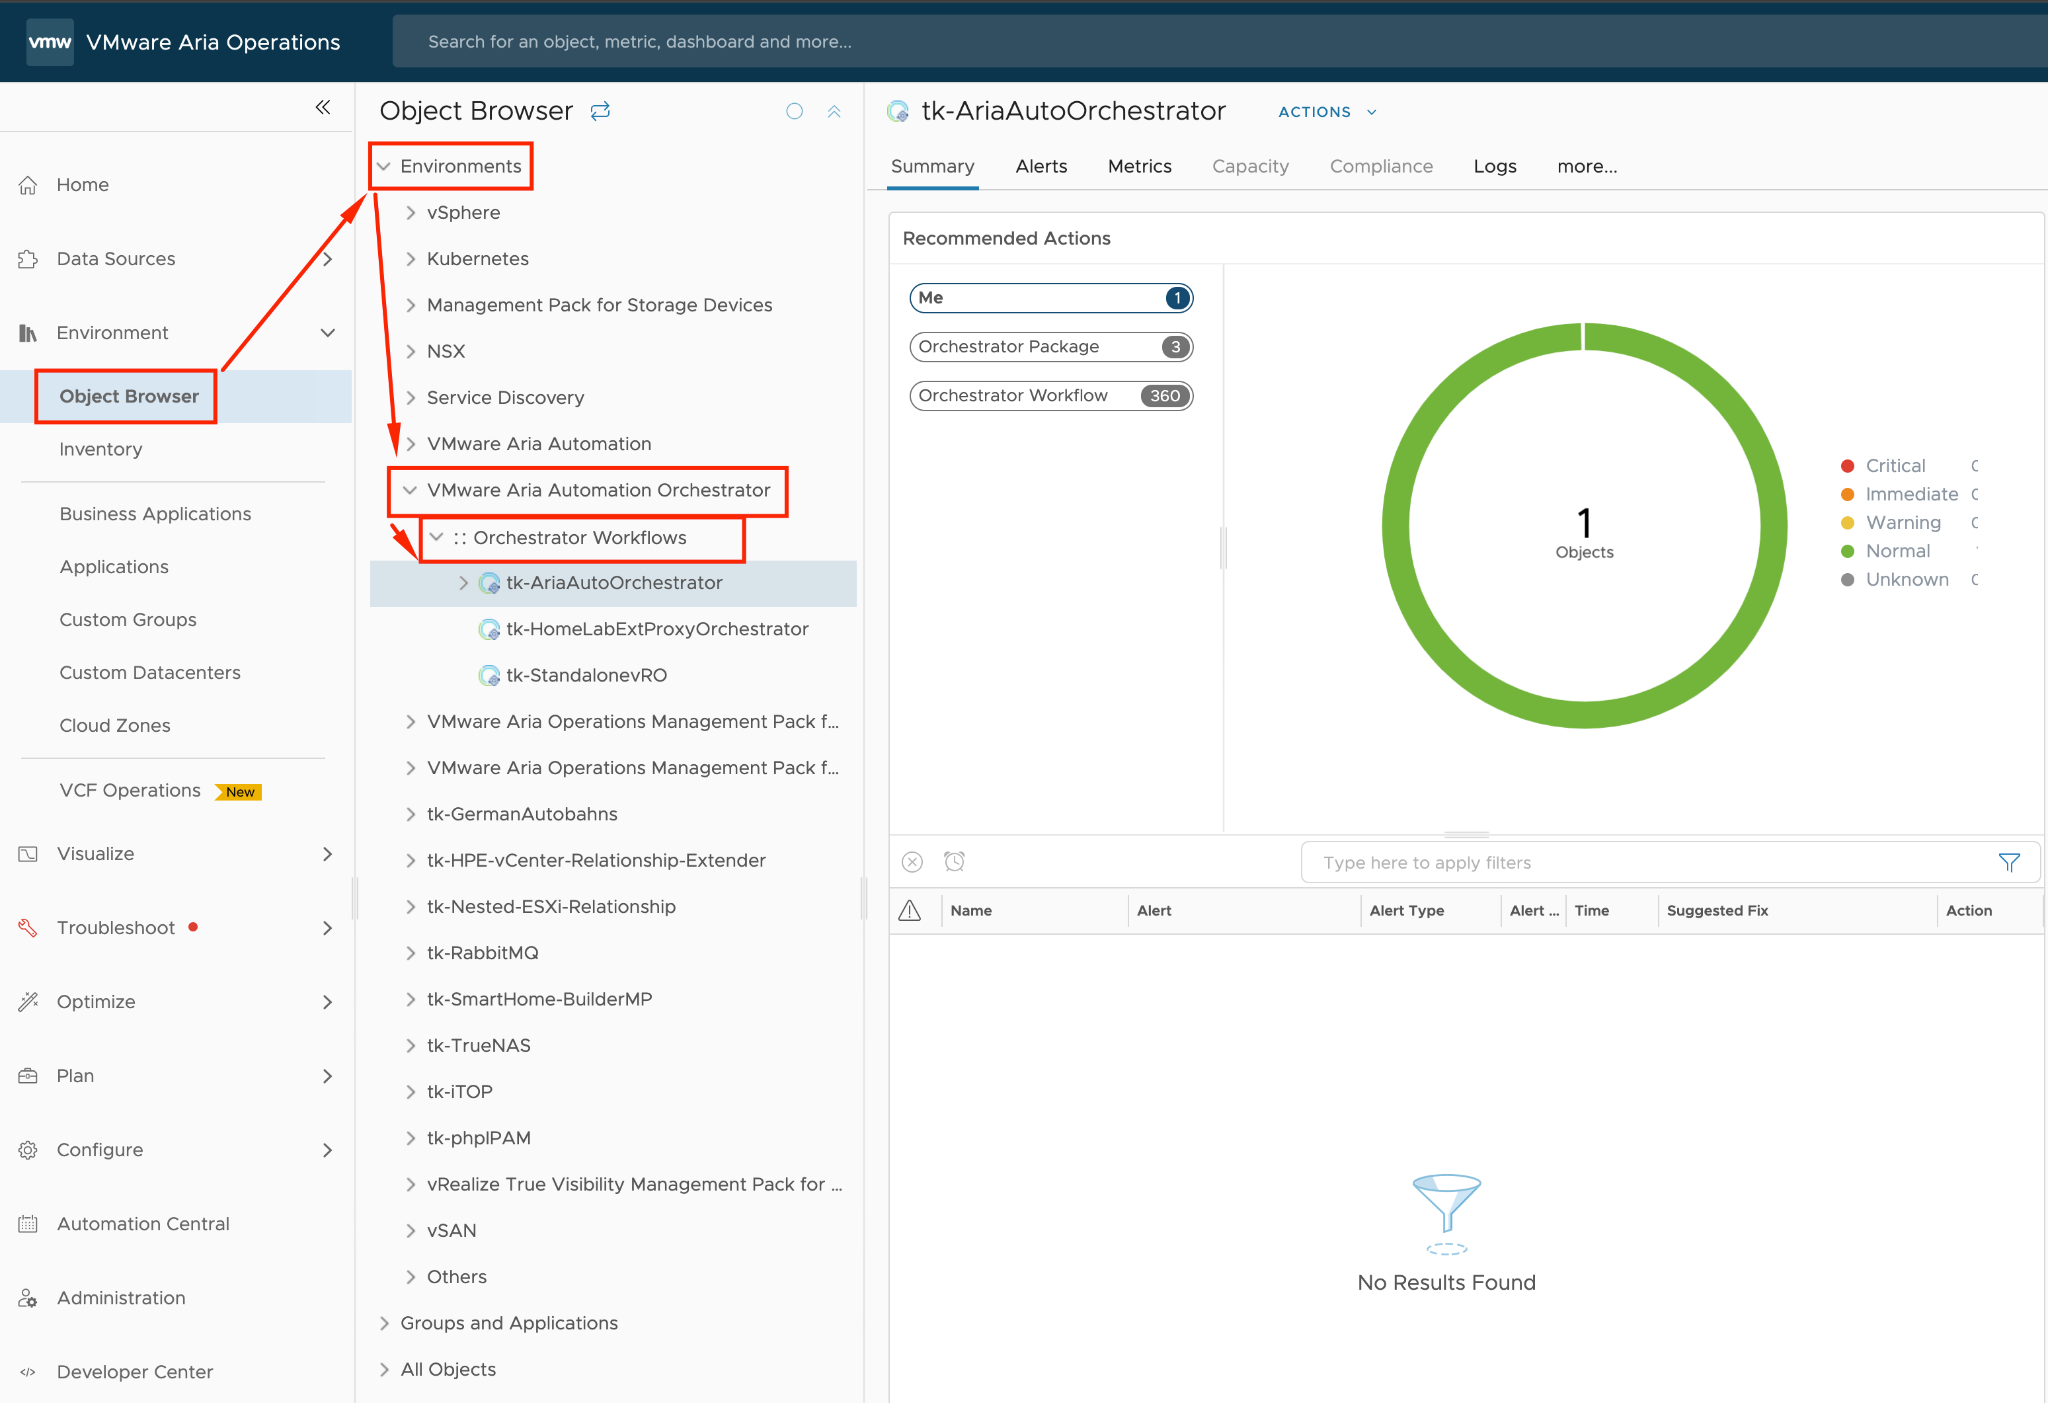
Task: Open the Logs tab
Action: (x=1495, y=166)
